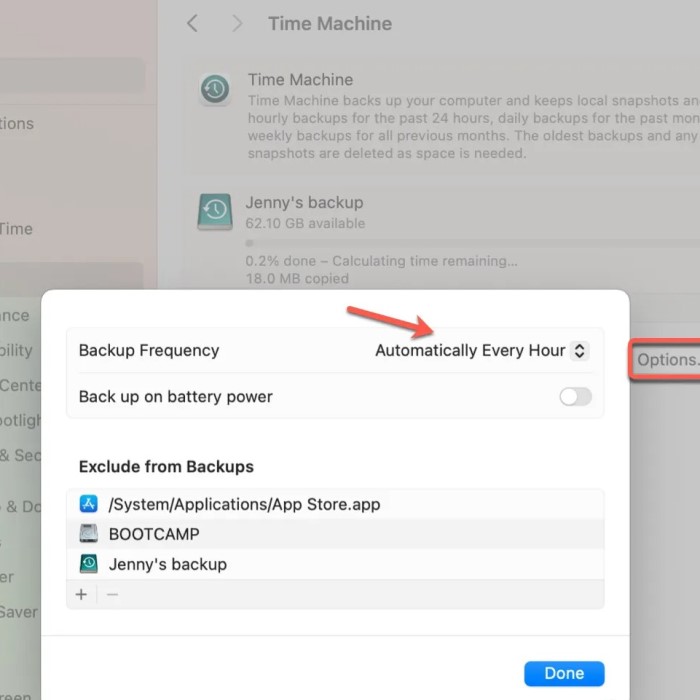Click the Back up on battery power label

[x=175, y=397]
